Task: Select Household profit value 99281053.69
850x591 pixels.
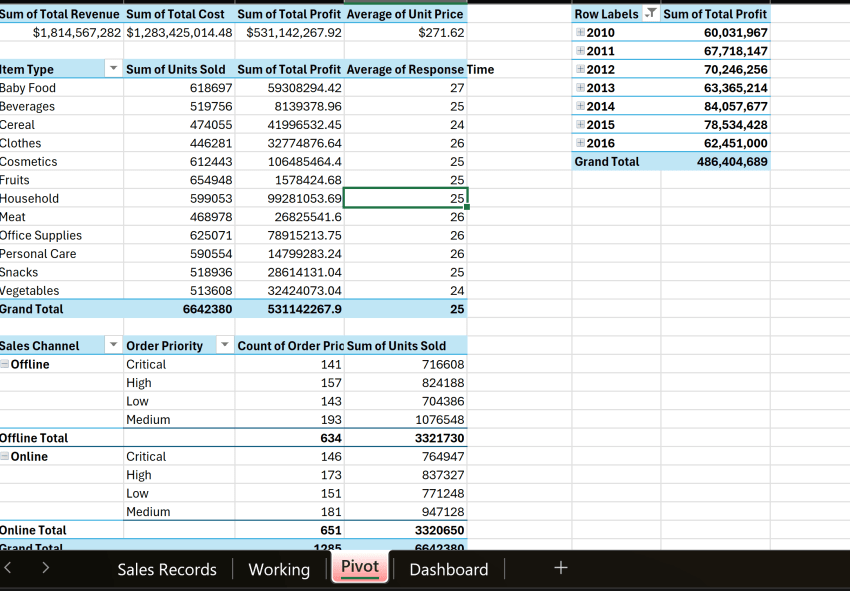Action: (x=290, y=198)
